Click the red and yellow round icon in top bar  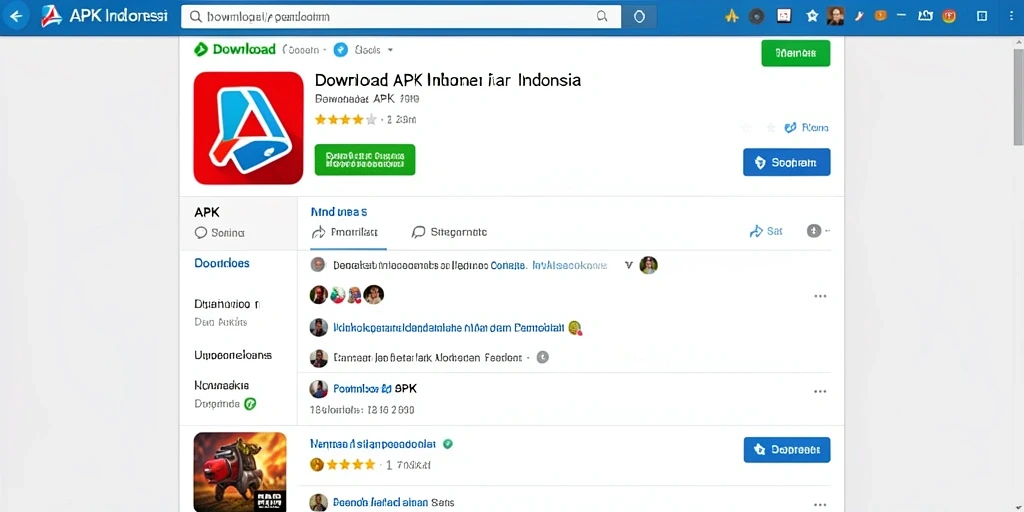point(949,16)
